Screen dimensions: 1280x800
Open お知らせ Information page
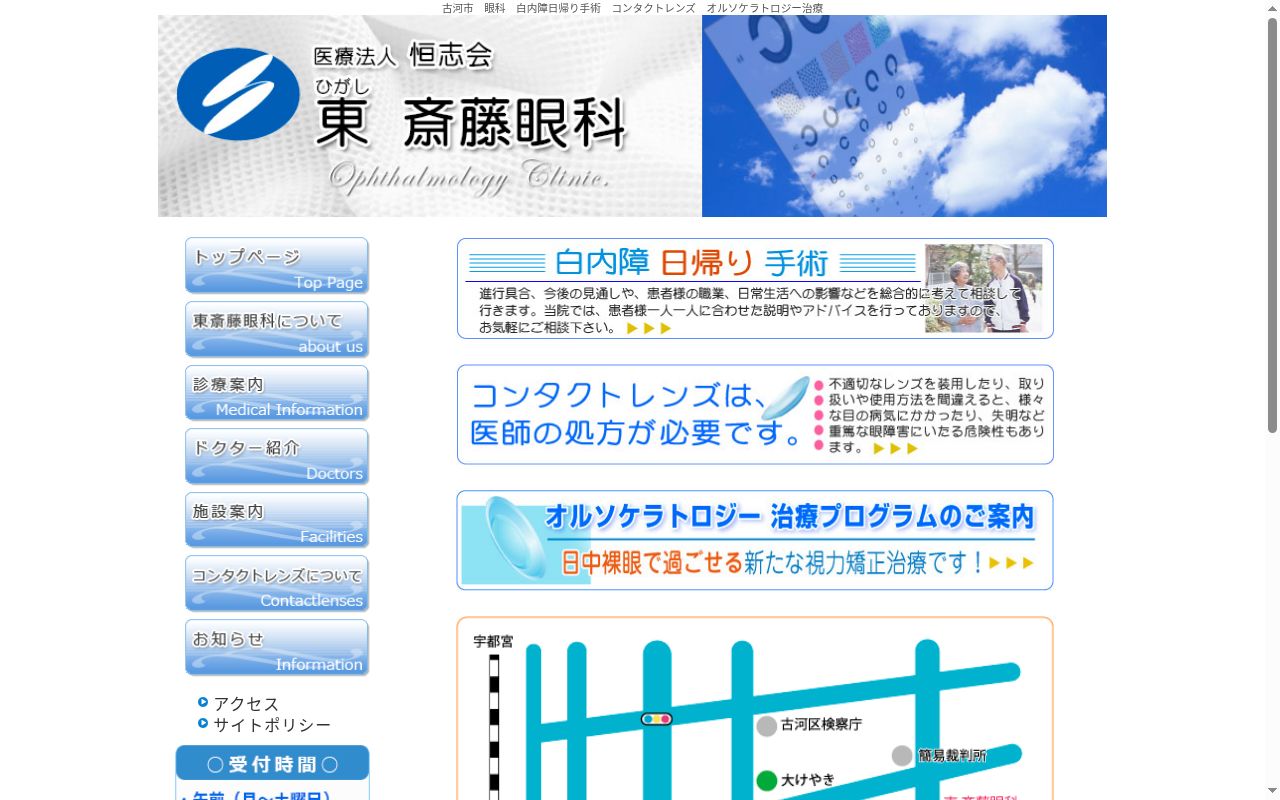[277, 647]
